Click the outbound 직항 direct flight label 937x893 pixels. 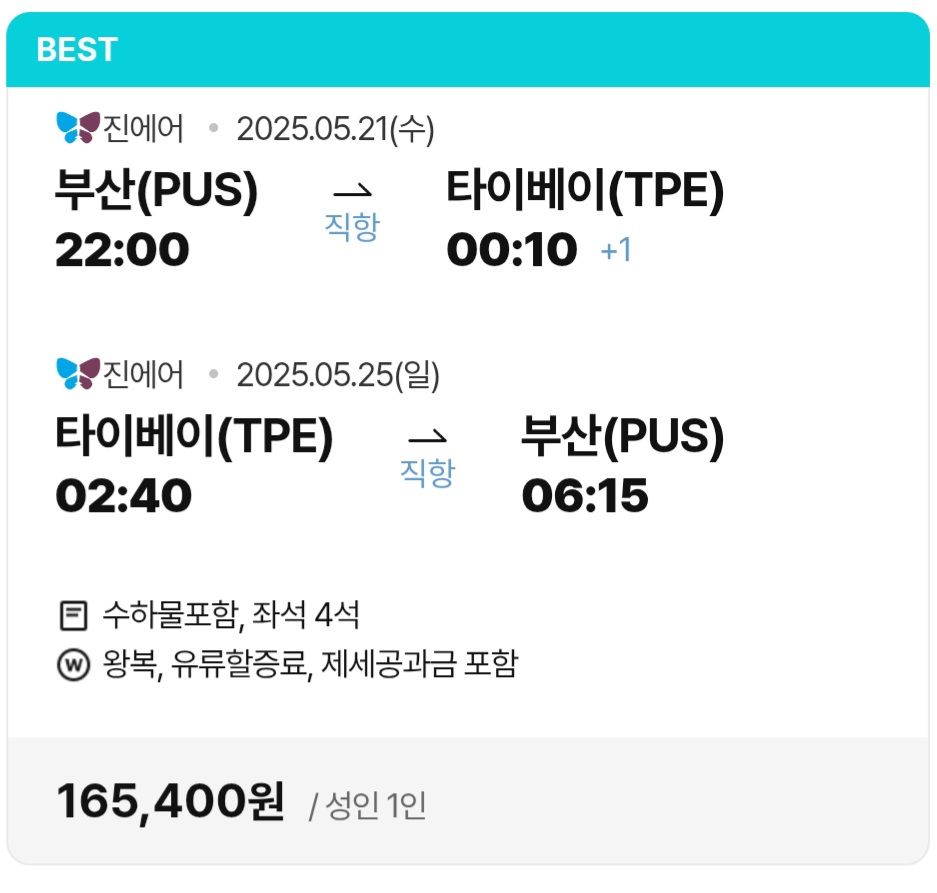click(x=352, y=226)
